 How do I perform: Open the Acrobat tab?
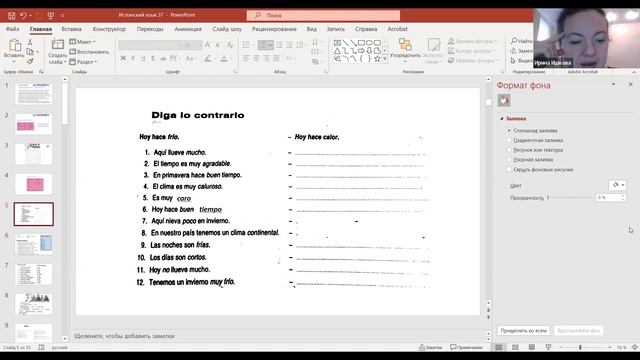tap(397, 29)
